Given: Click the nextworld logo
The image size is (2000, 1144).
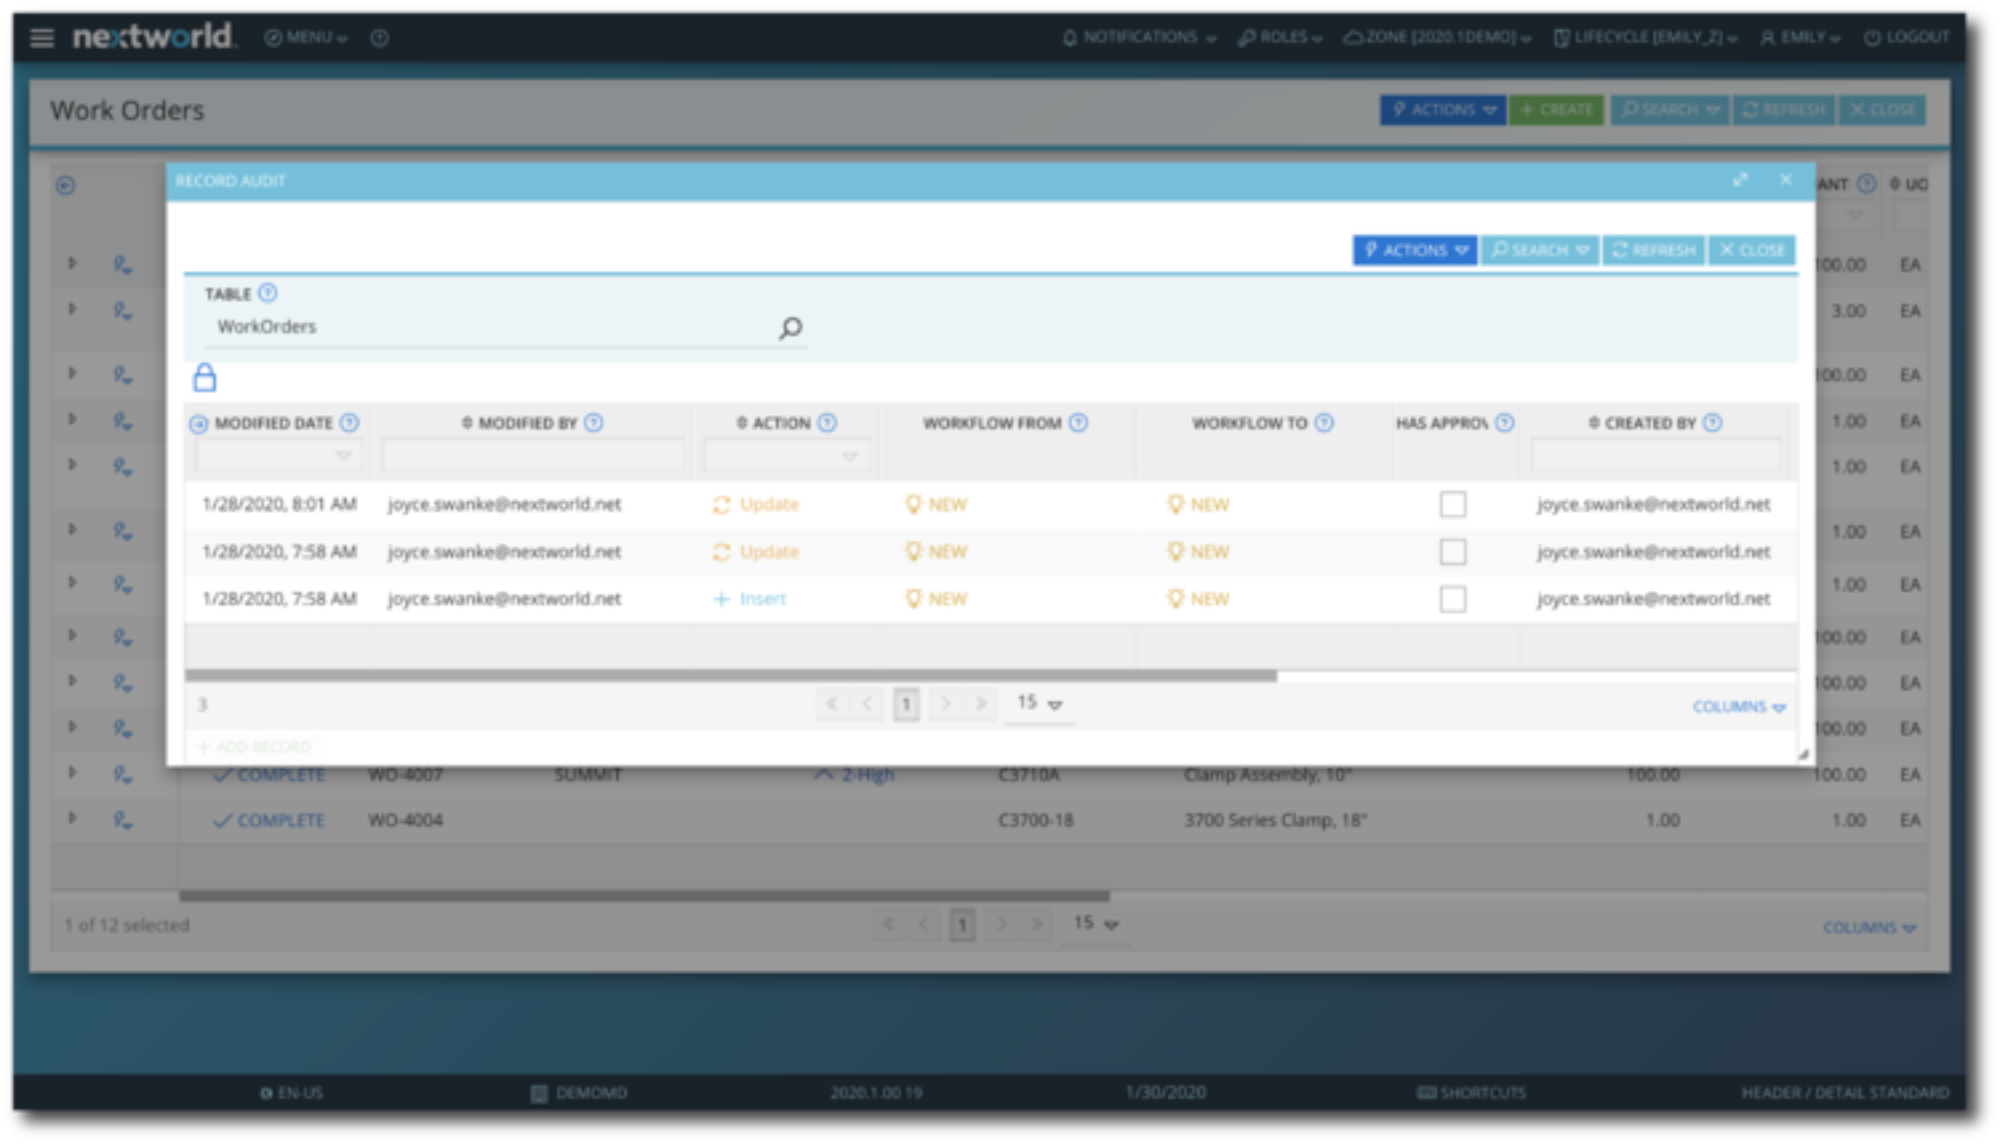Looking at the screenshot, I should click(154, 36).
